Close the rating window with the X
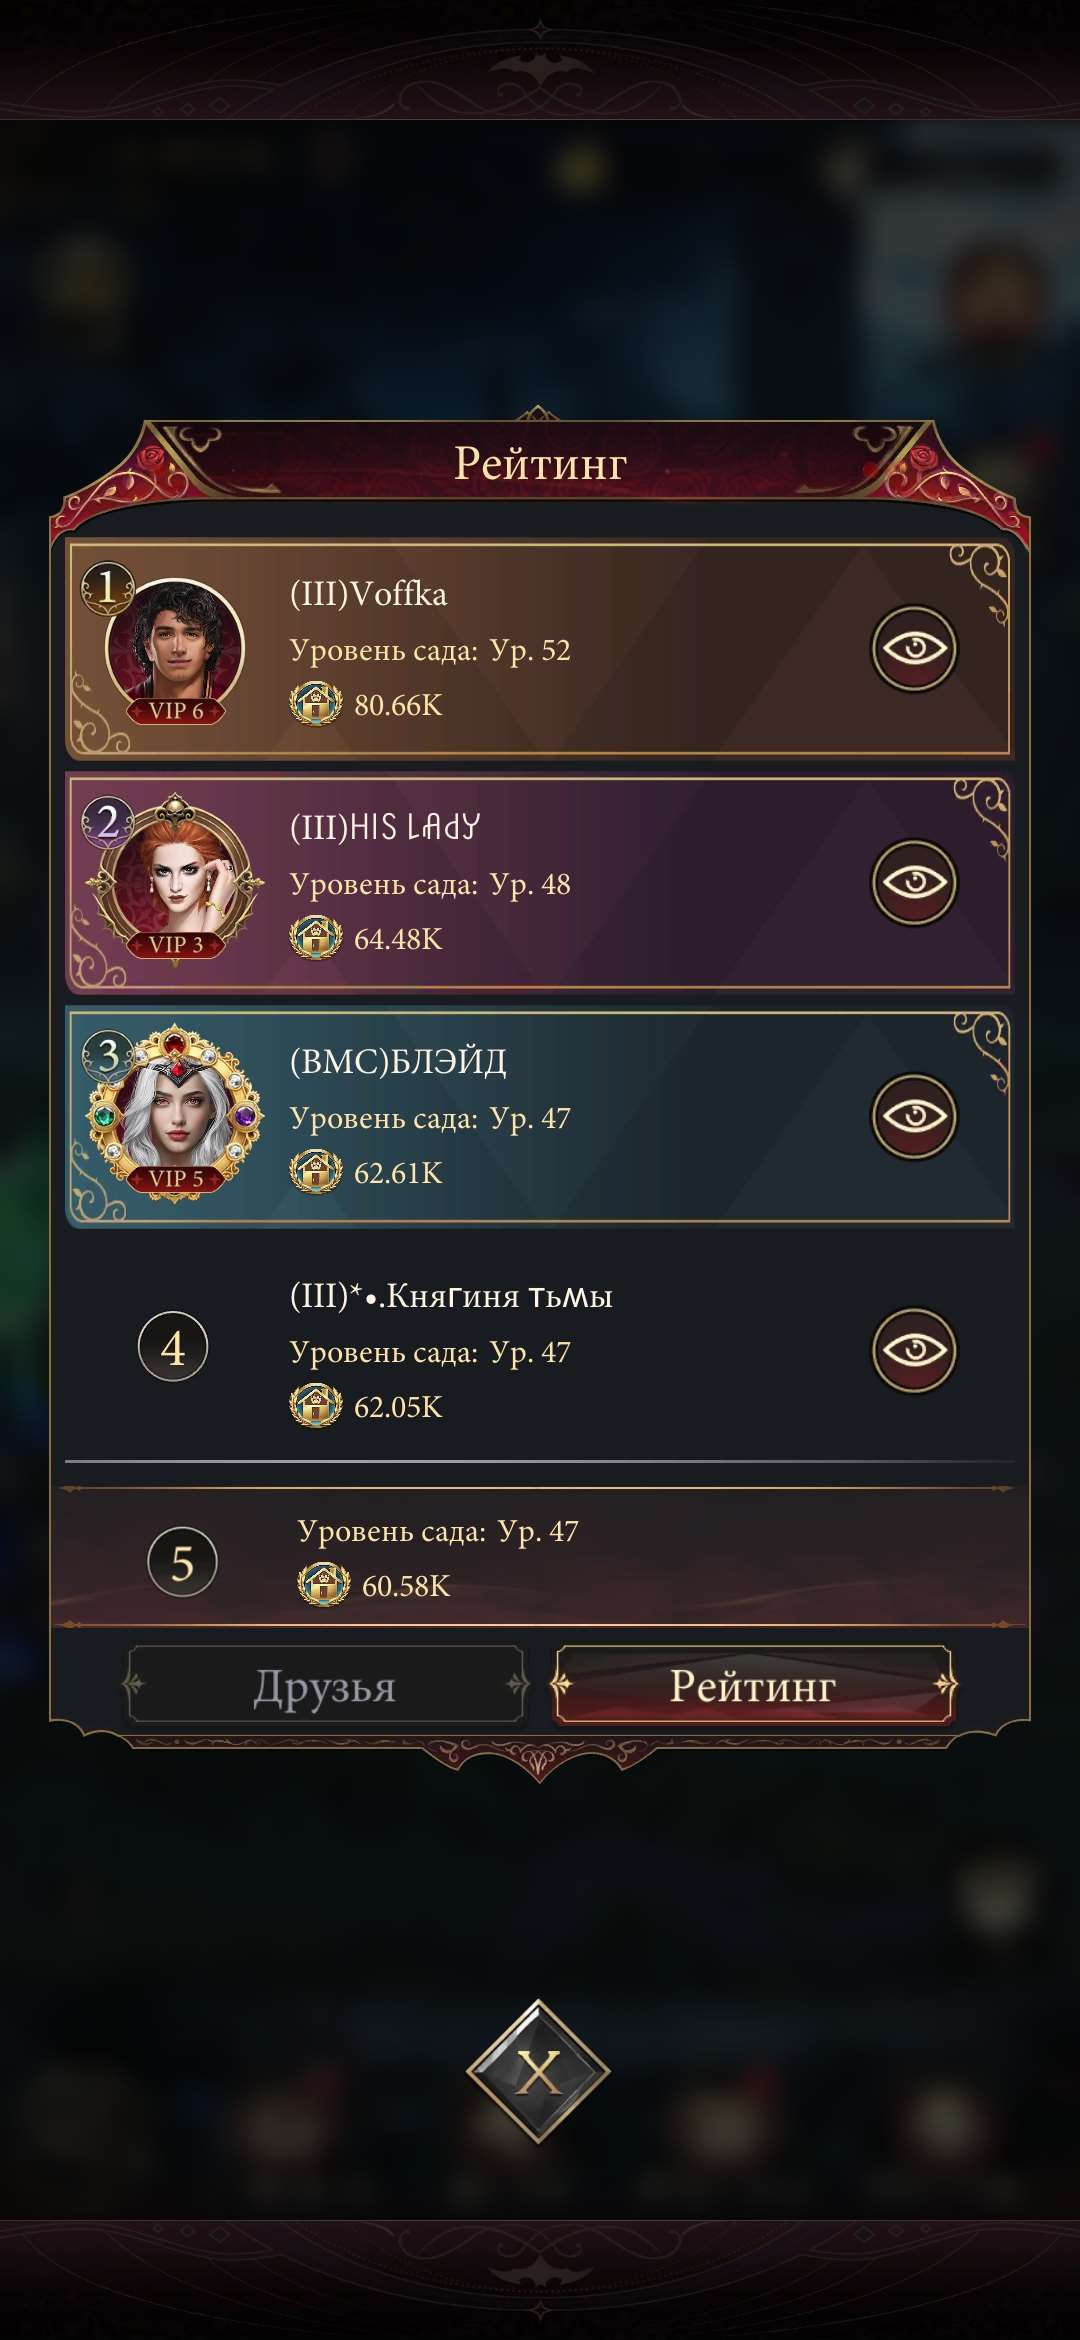The image size is (1080, 2340). (x=539, y=2071)
